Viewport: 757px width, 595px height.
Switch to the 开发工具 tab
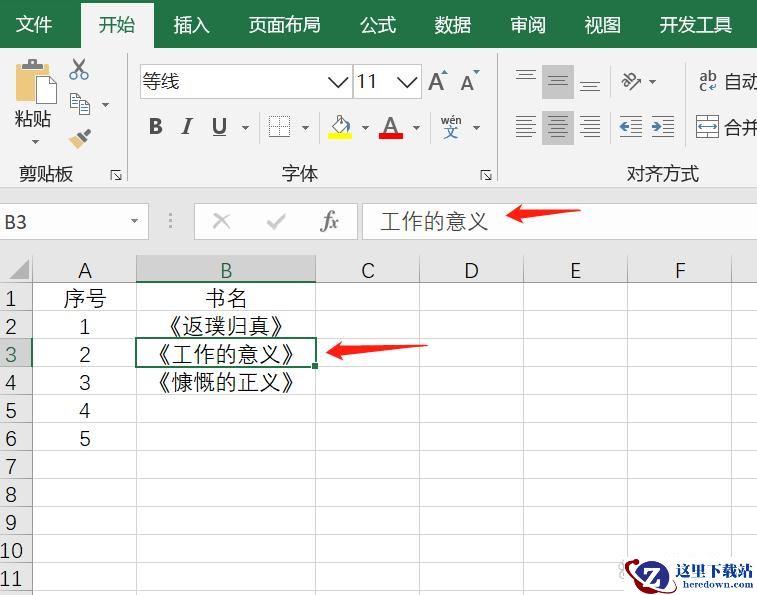[696, 24]
